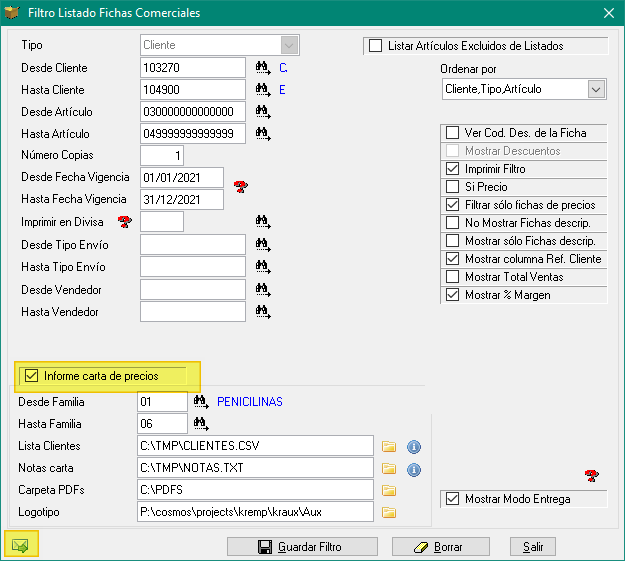Click the Borrar button
The width and height of the screenshot is (625, 561).
point(440,547)
